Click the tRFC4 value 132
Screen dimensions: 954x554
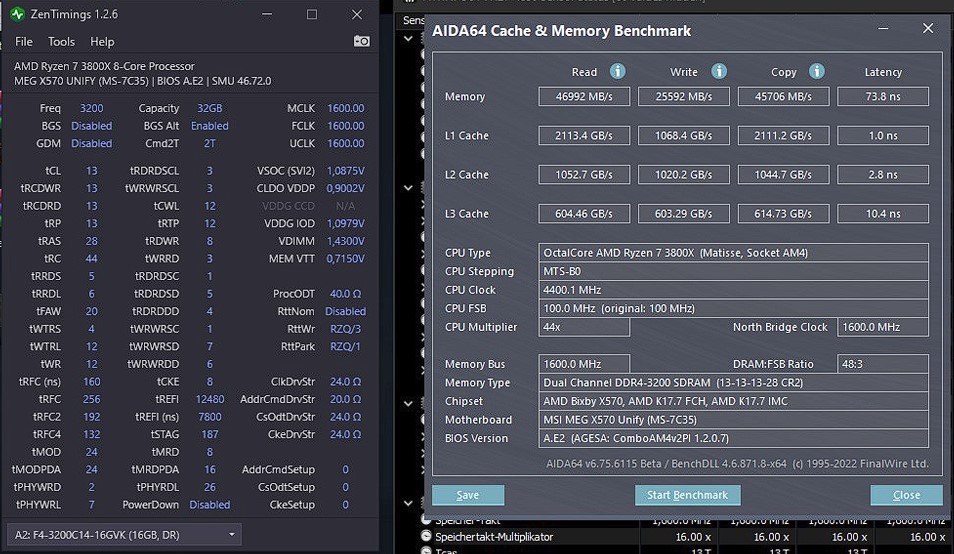click(91, 435)
